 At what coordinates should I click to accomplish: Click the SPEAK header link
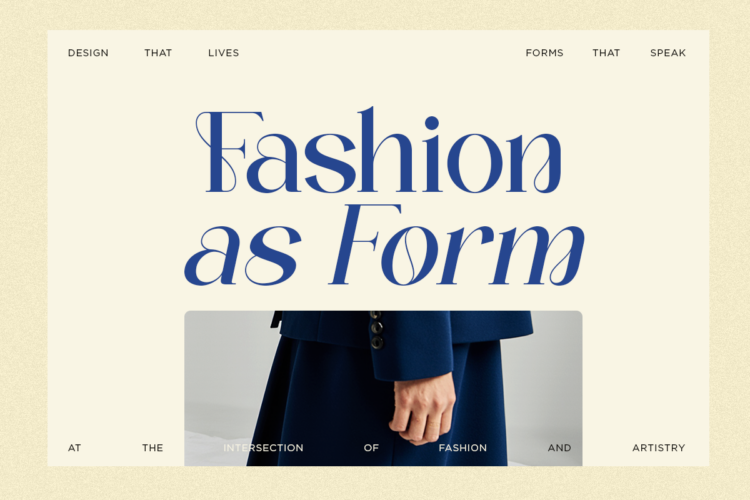pyautogui.click(x=668, y=53)
